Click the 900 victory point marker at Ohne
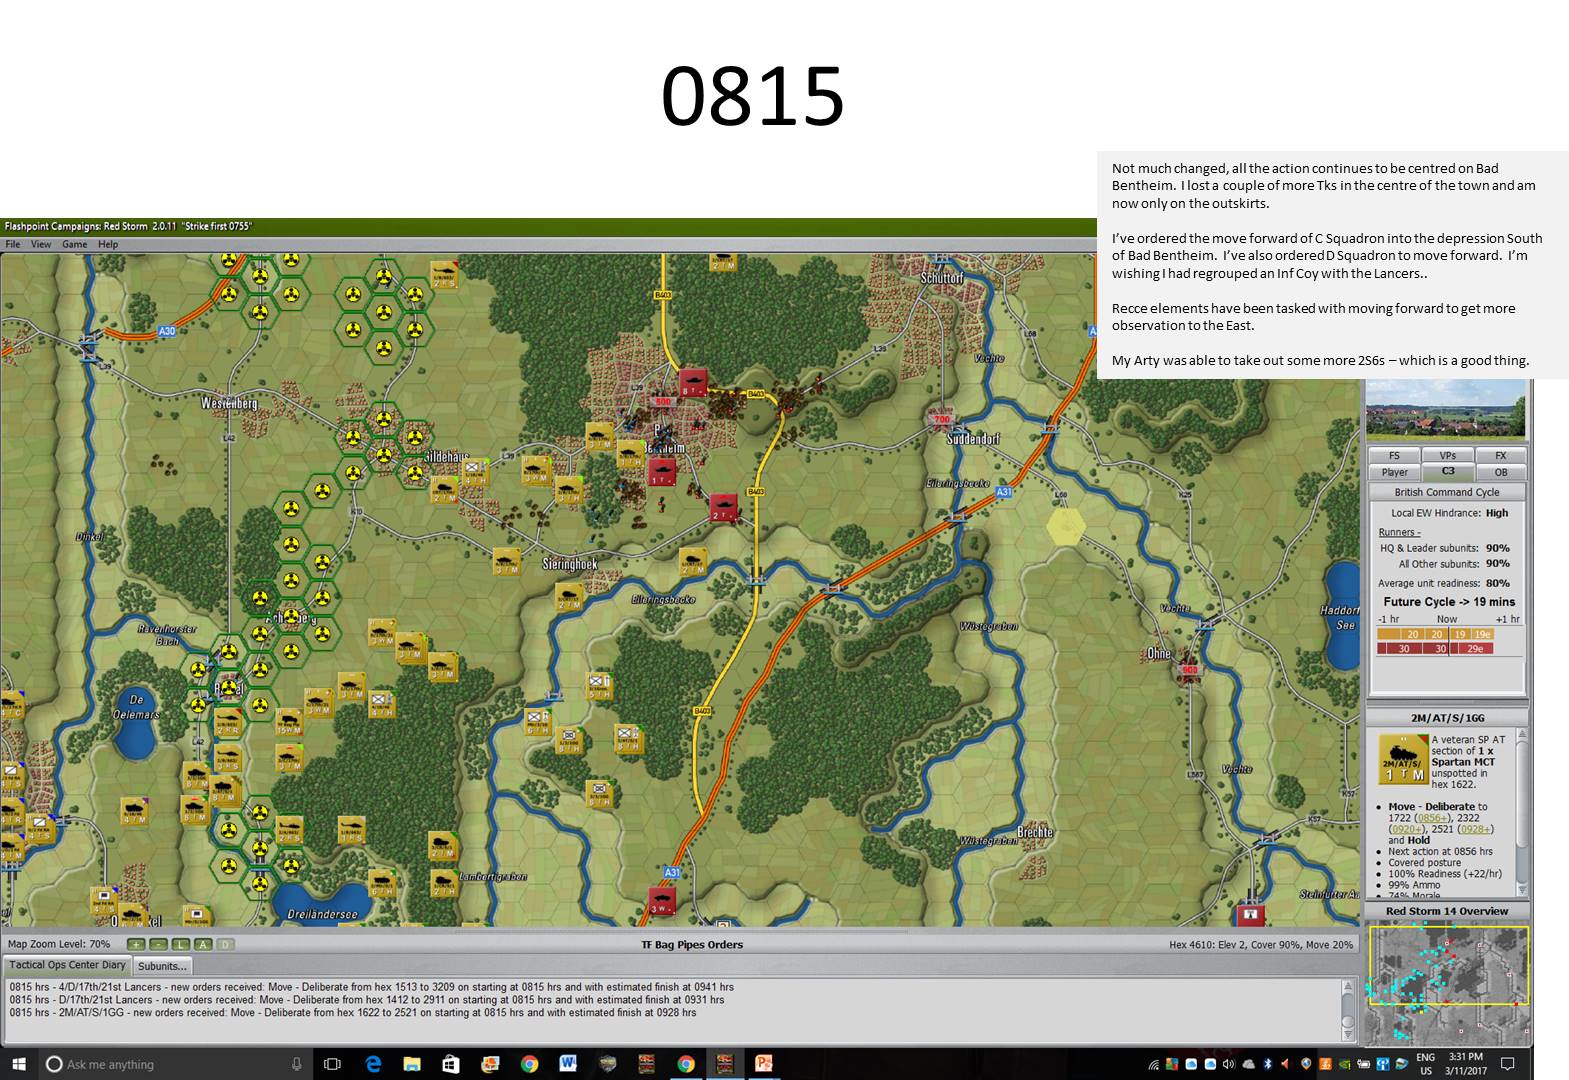Viewport: 1569px width, 1080px height. [1189, 670]
